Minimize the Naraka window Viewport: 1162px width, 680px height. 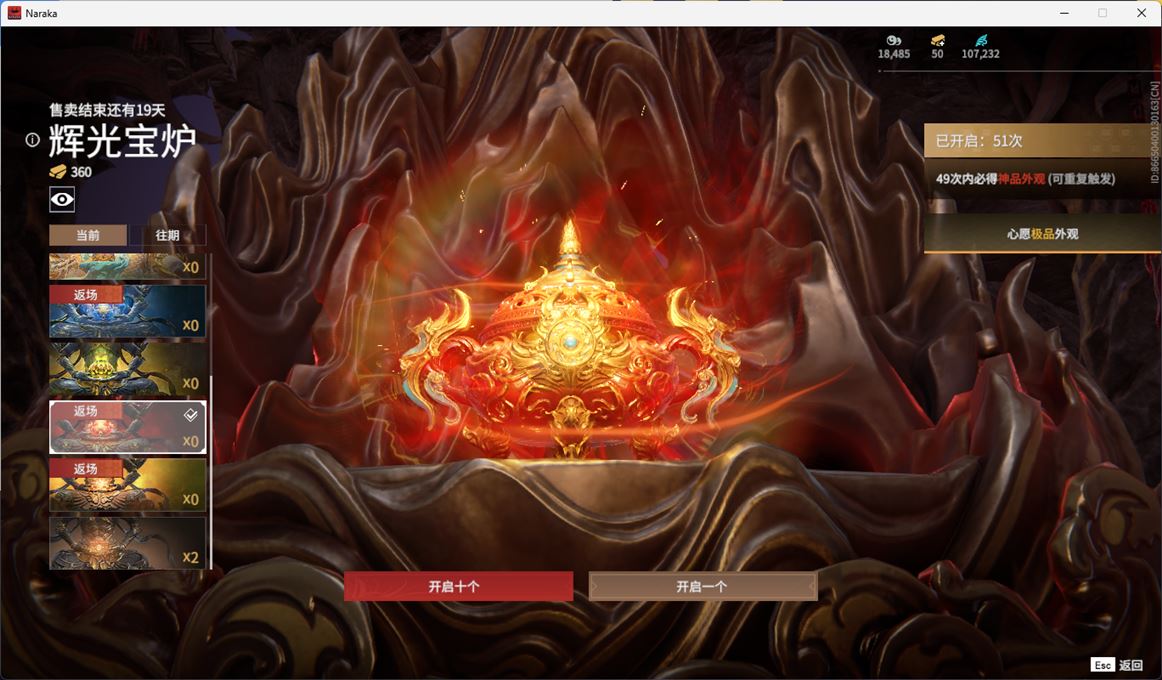[1064, 13]
